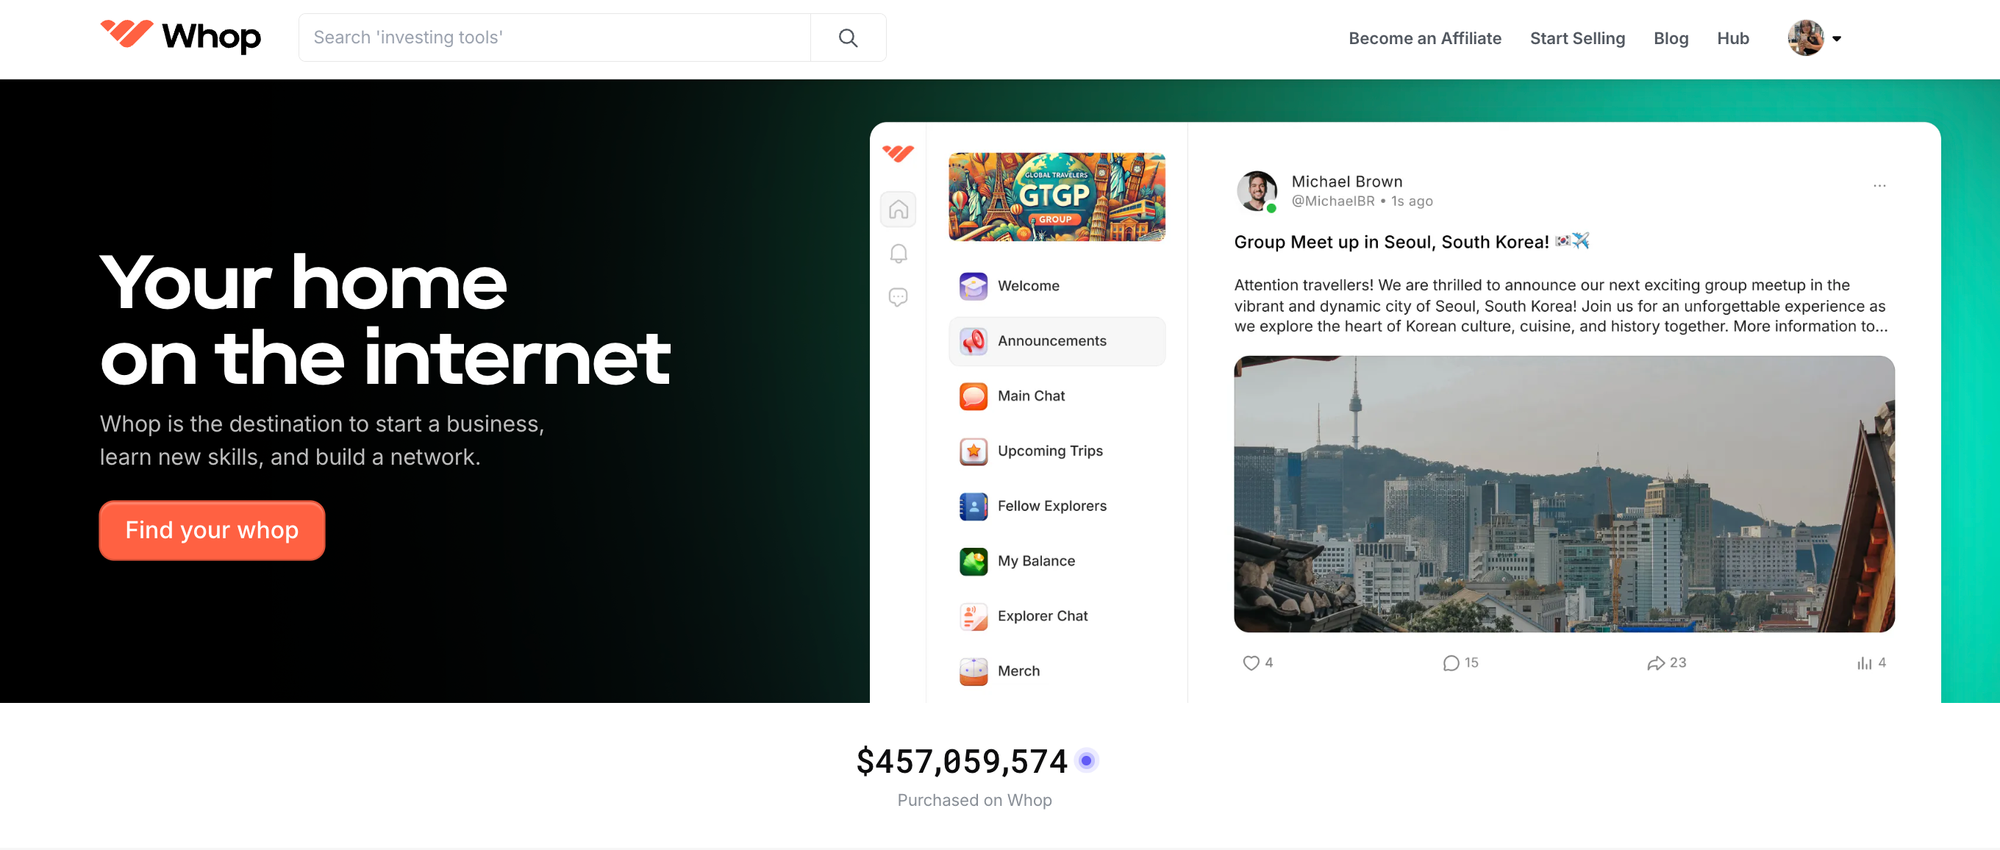The image size is (2000, 850).
Task: Click the Welcome graduation cap icon
Action: pyautogui.click(x=974, y=286)
